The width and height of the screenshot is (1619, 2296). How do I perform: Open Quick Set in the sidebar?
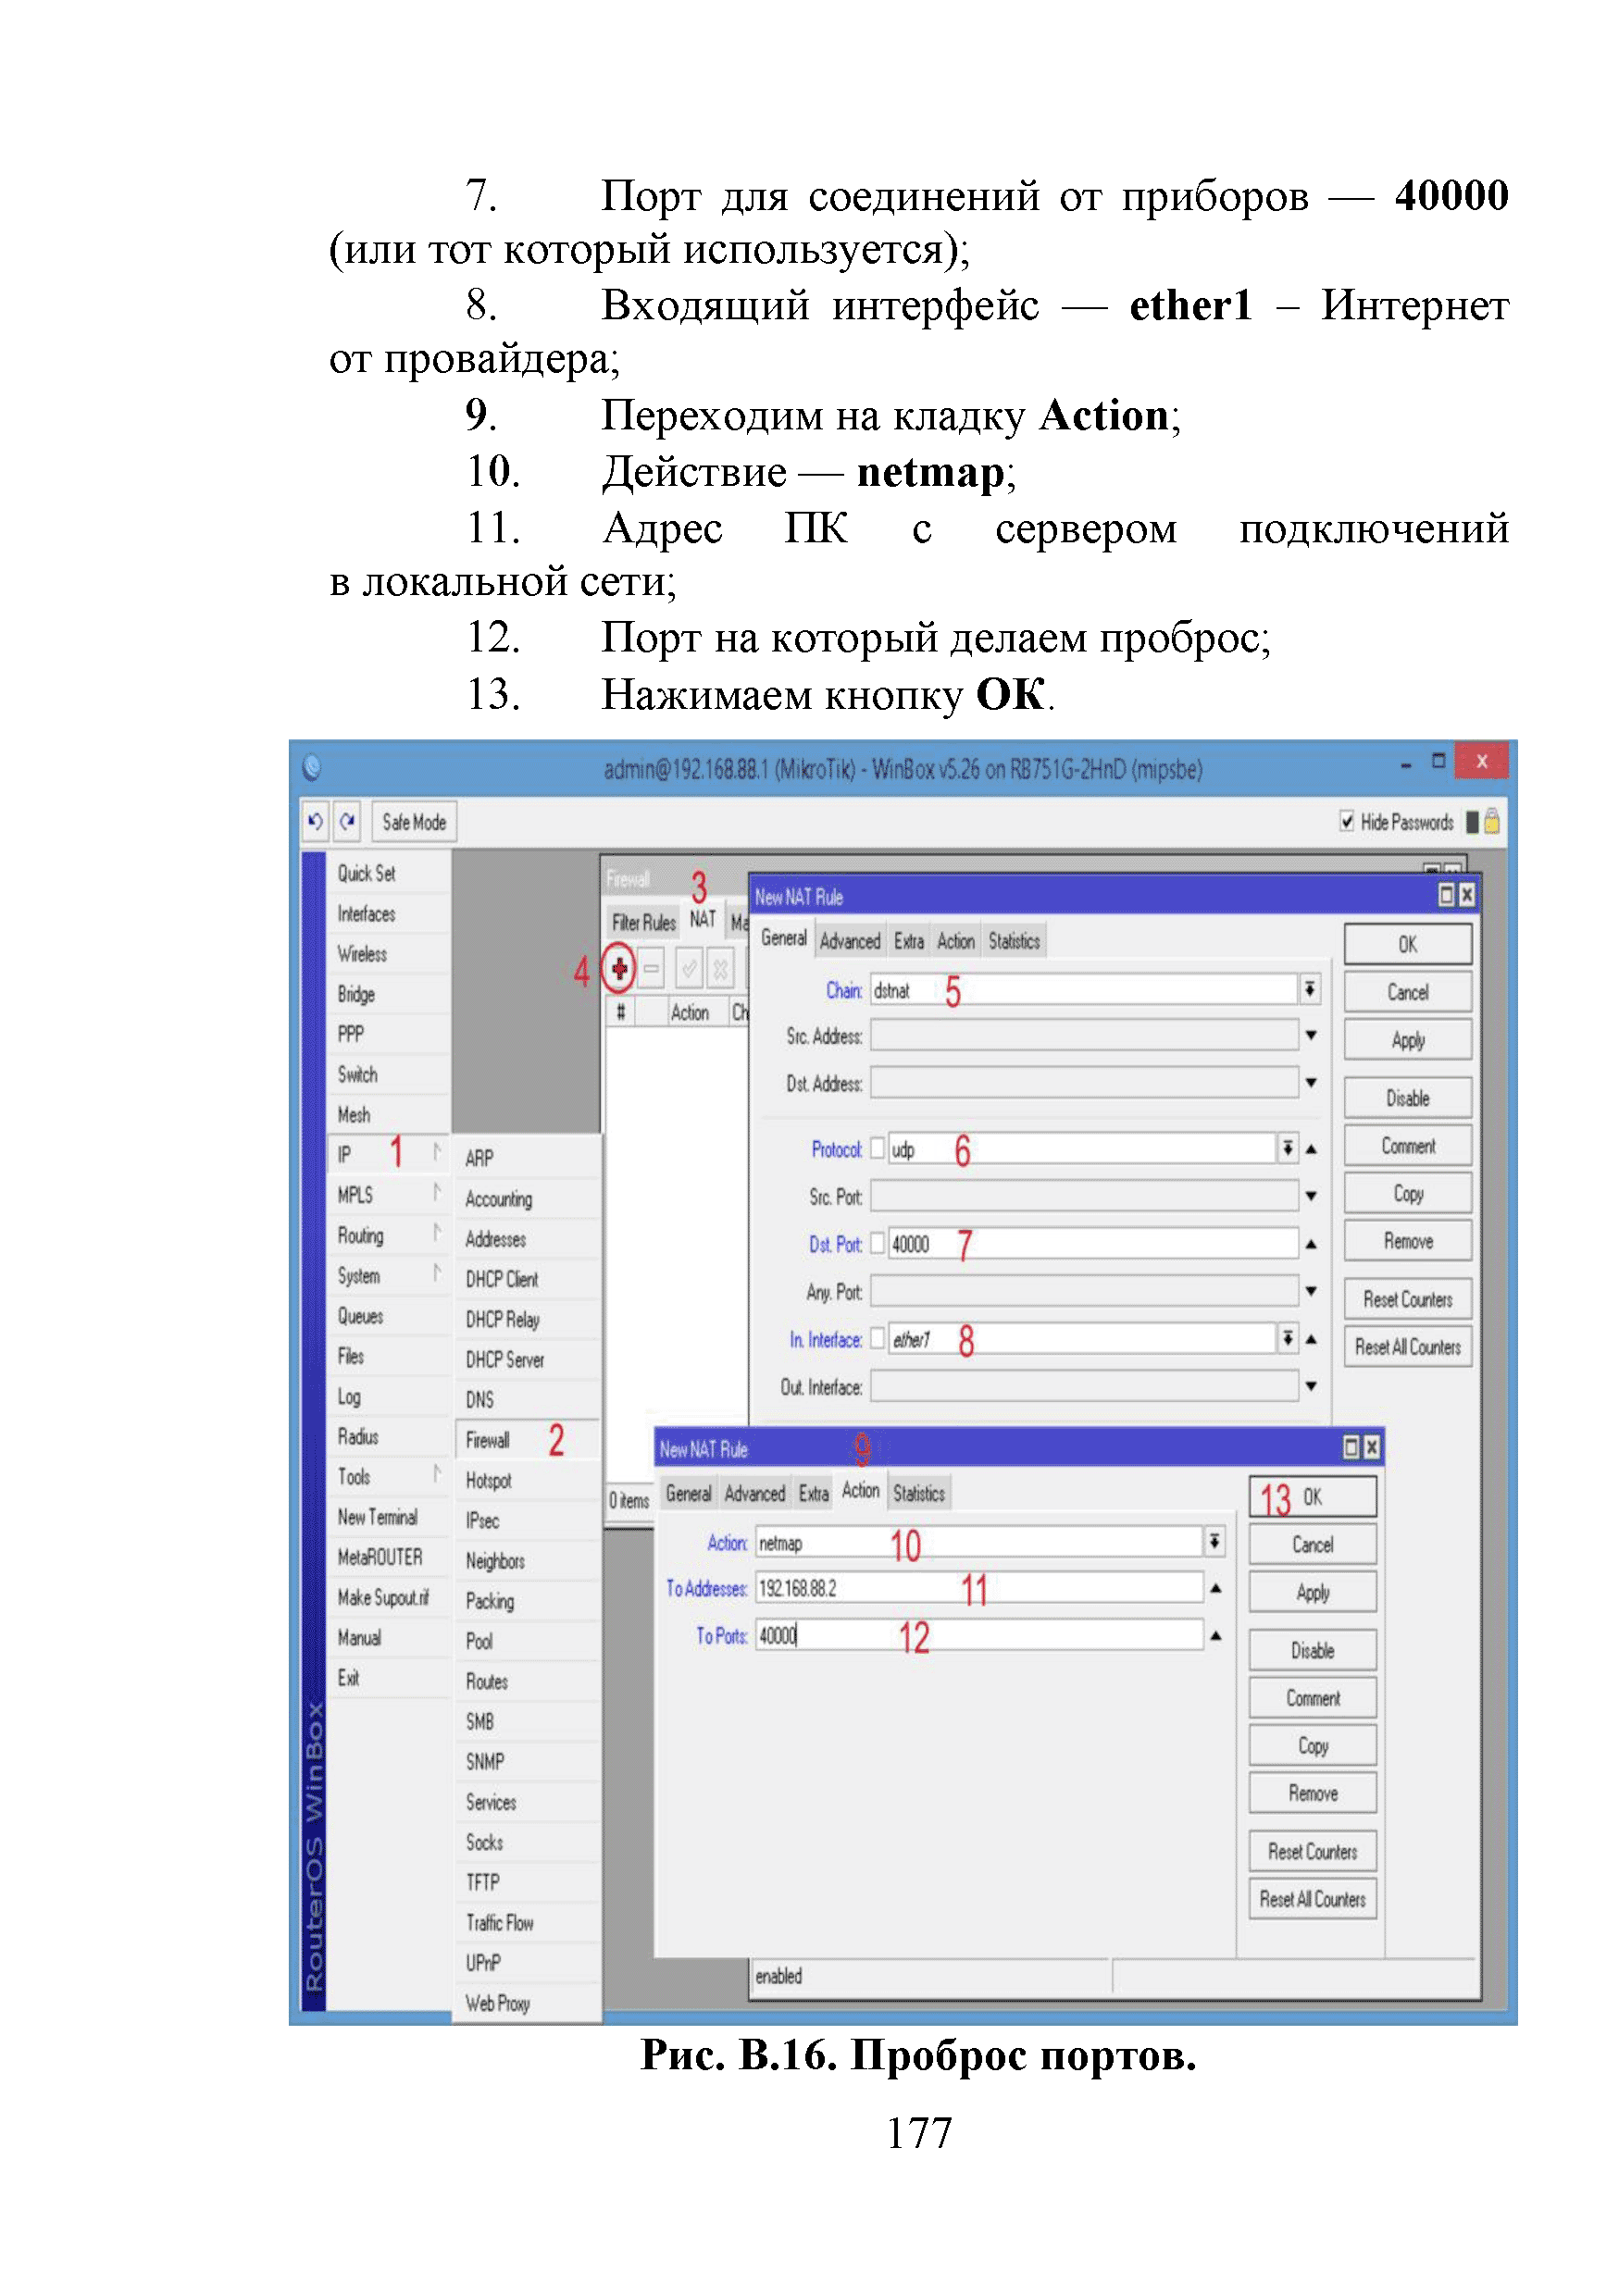click(388, 873)
